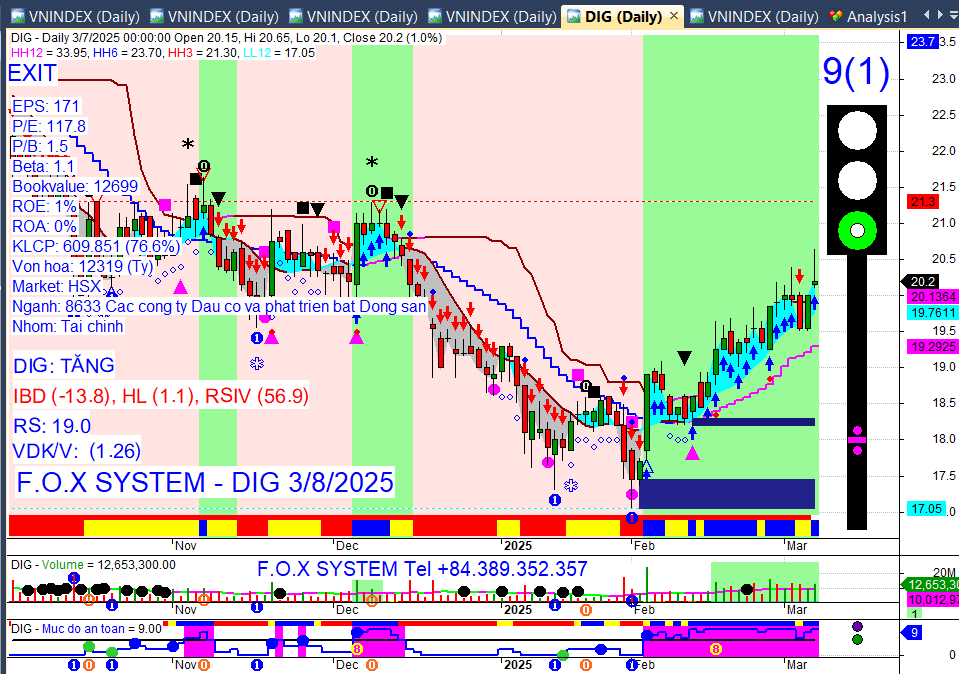Viewport: 959px width, 674px height.
Task: Click the green 12,653,30 volume axis label
Action: (x=930, y=585)
